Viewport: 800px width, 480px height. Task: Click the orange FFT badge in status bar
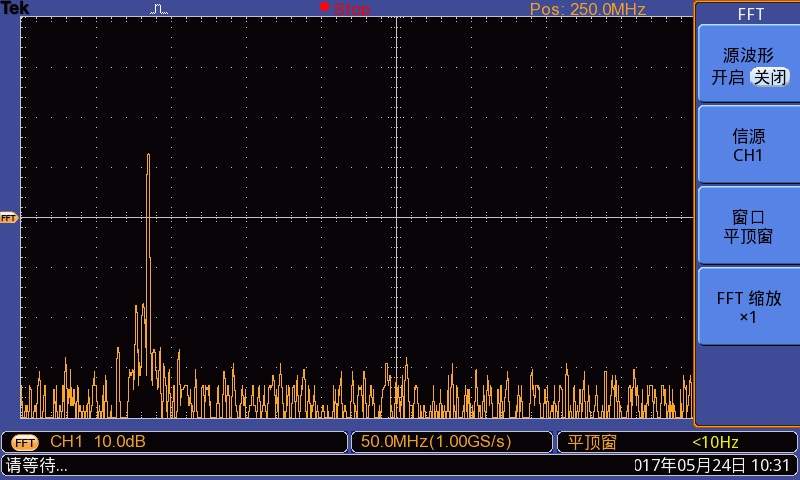click(x=24, y=442)
